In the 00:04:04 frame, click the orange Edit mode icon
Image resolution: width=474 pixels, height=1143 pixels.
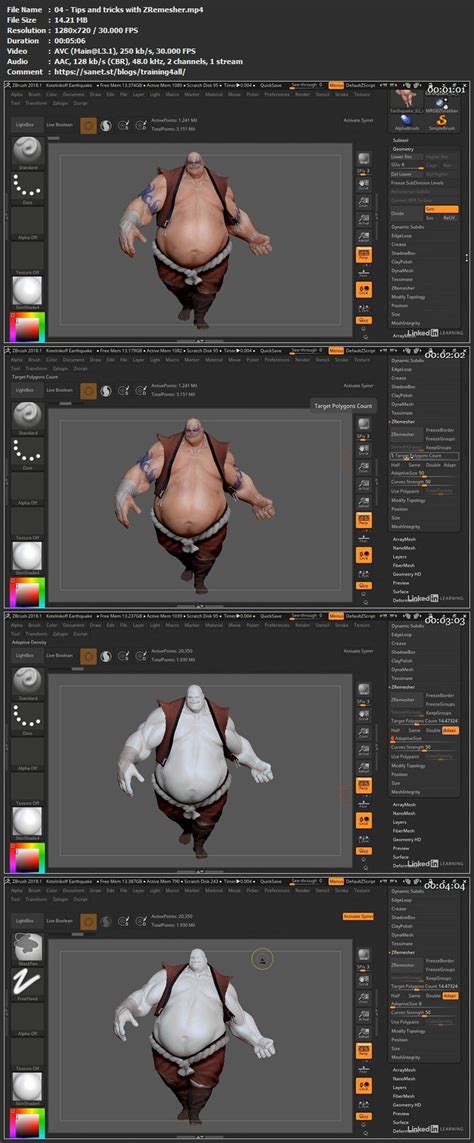click(x=88, y=921)
